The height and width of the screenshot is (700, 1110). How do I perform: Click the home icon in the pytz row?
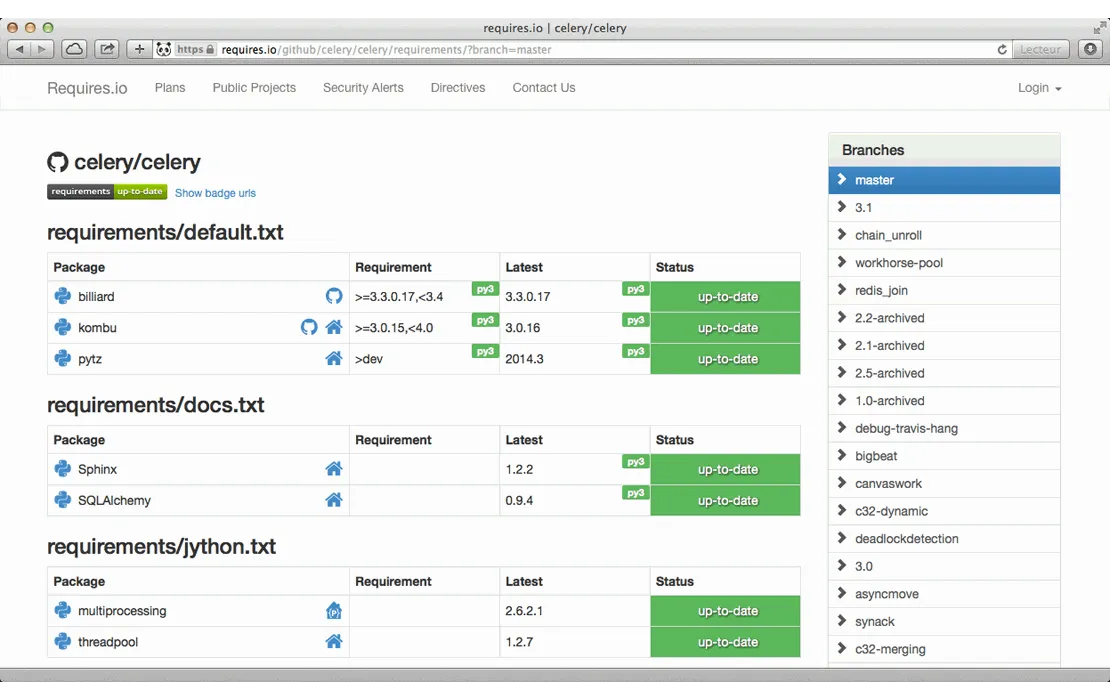[x=334, y=358]
